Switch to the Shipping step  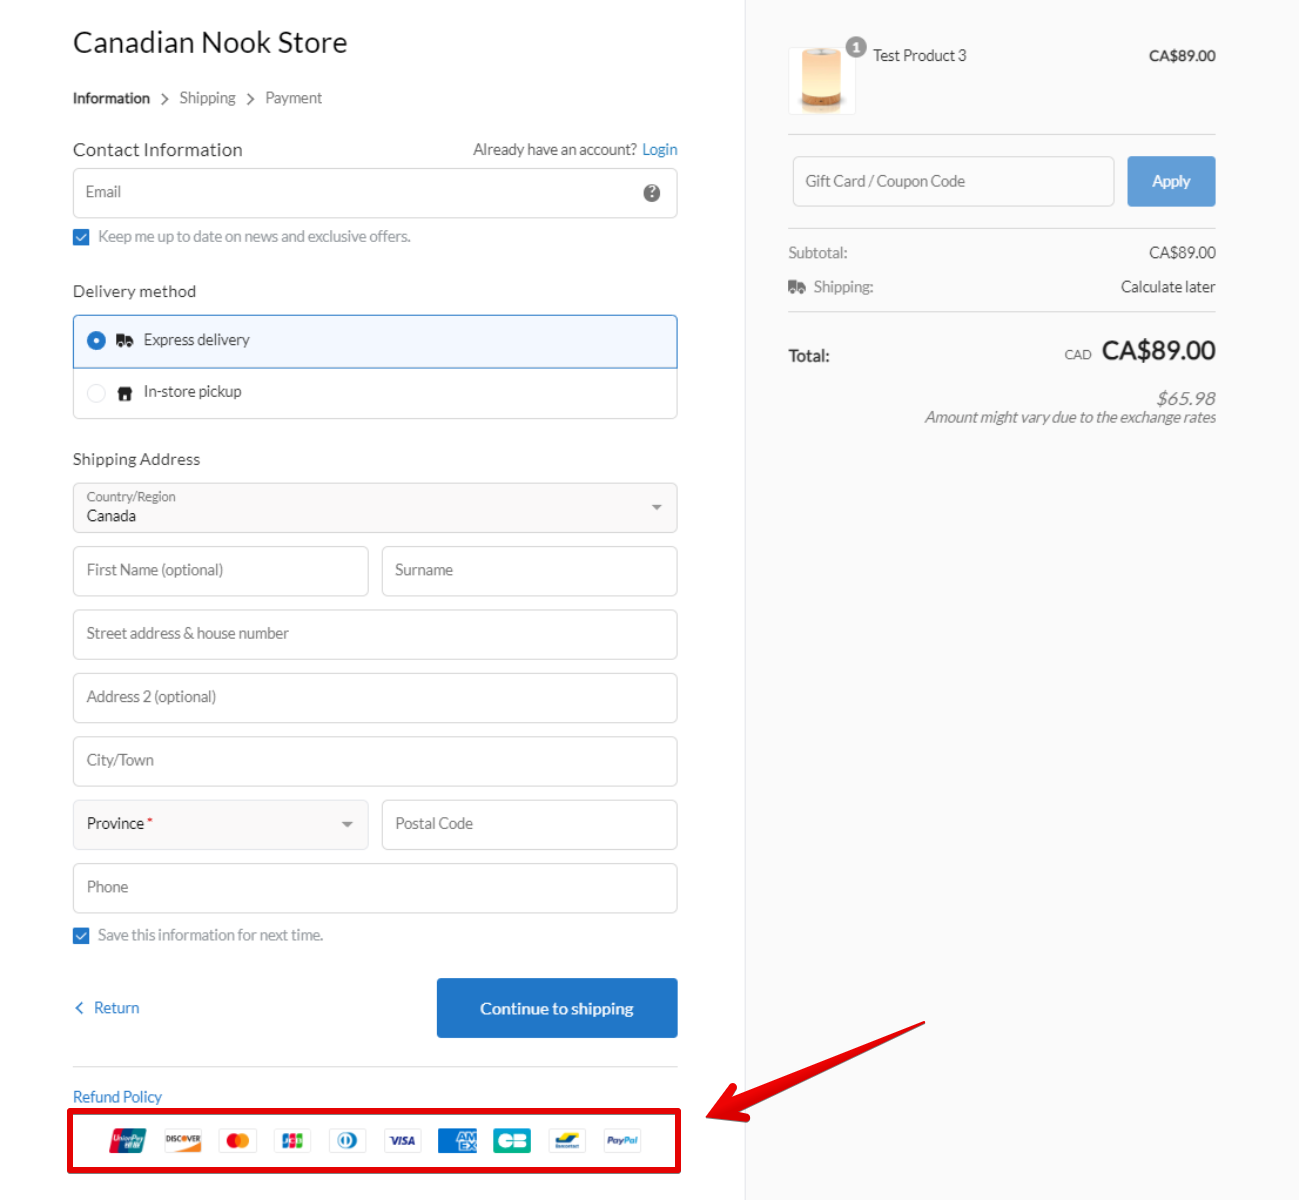(207, 98)
